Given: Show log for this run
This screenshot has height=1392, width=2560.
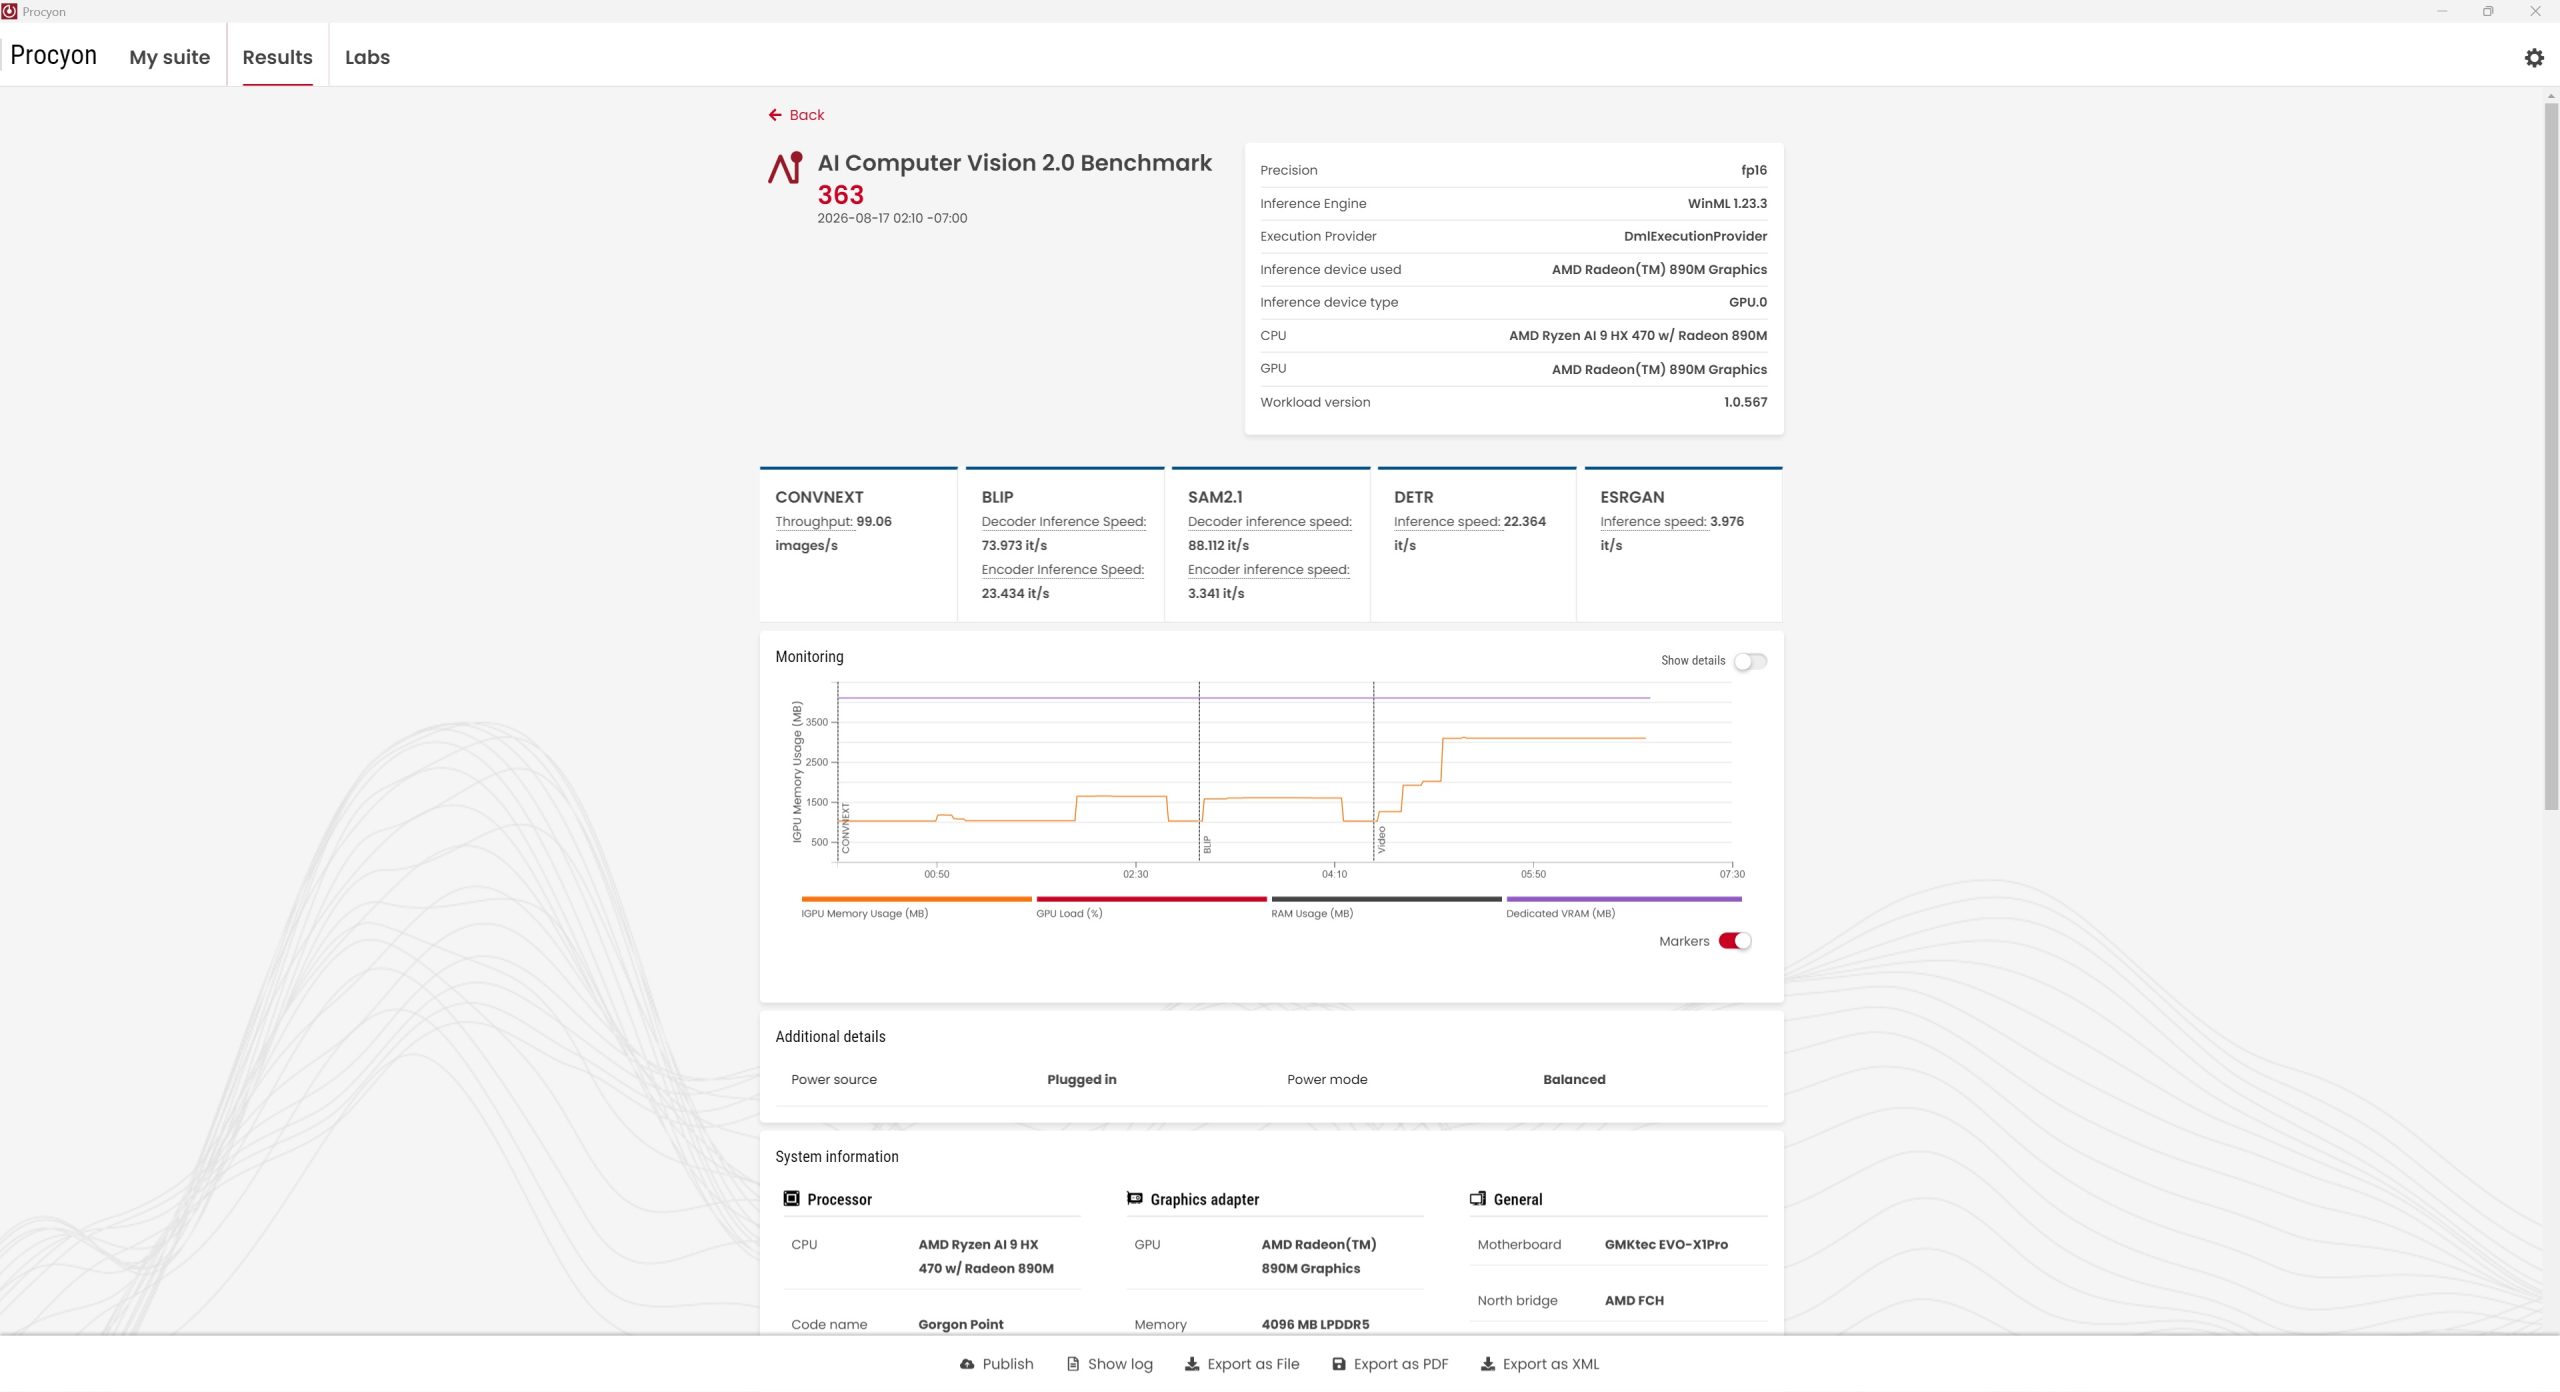Looking at the screenshot, I should tap(1109, 1364).
